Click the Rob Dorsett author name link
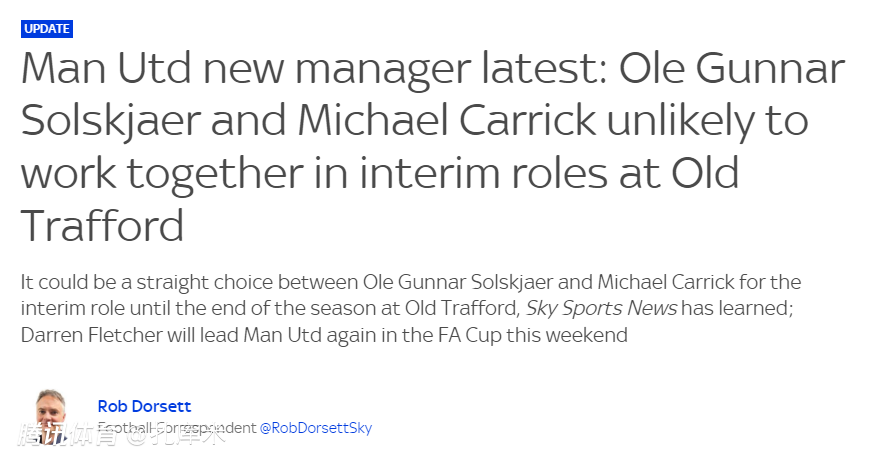882x462 pixels. [144, 406]
